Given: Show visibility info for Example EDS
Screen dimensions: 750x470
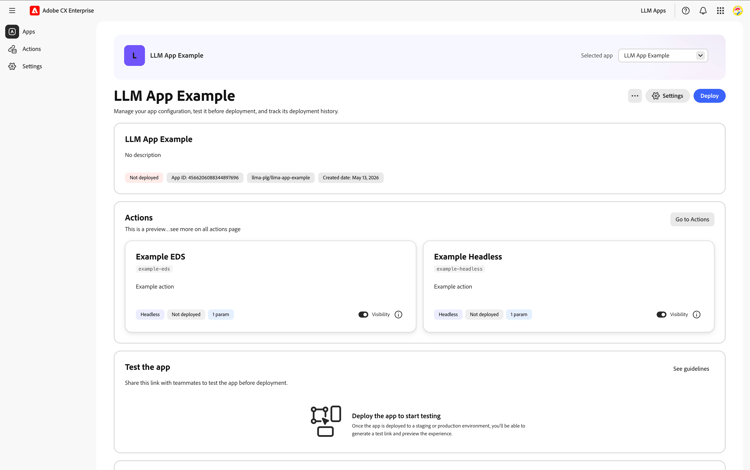Looking at the screenshot, I should (398, 315).
